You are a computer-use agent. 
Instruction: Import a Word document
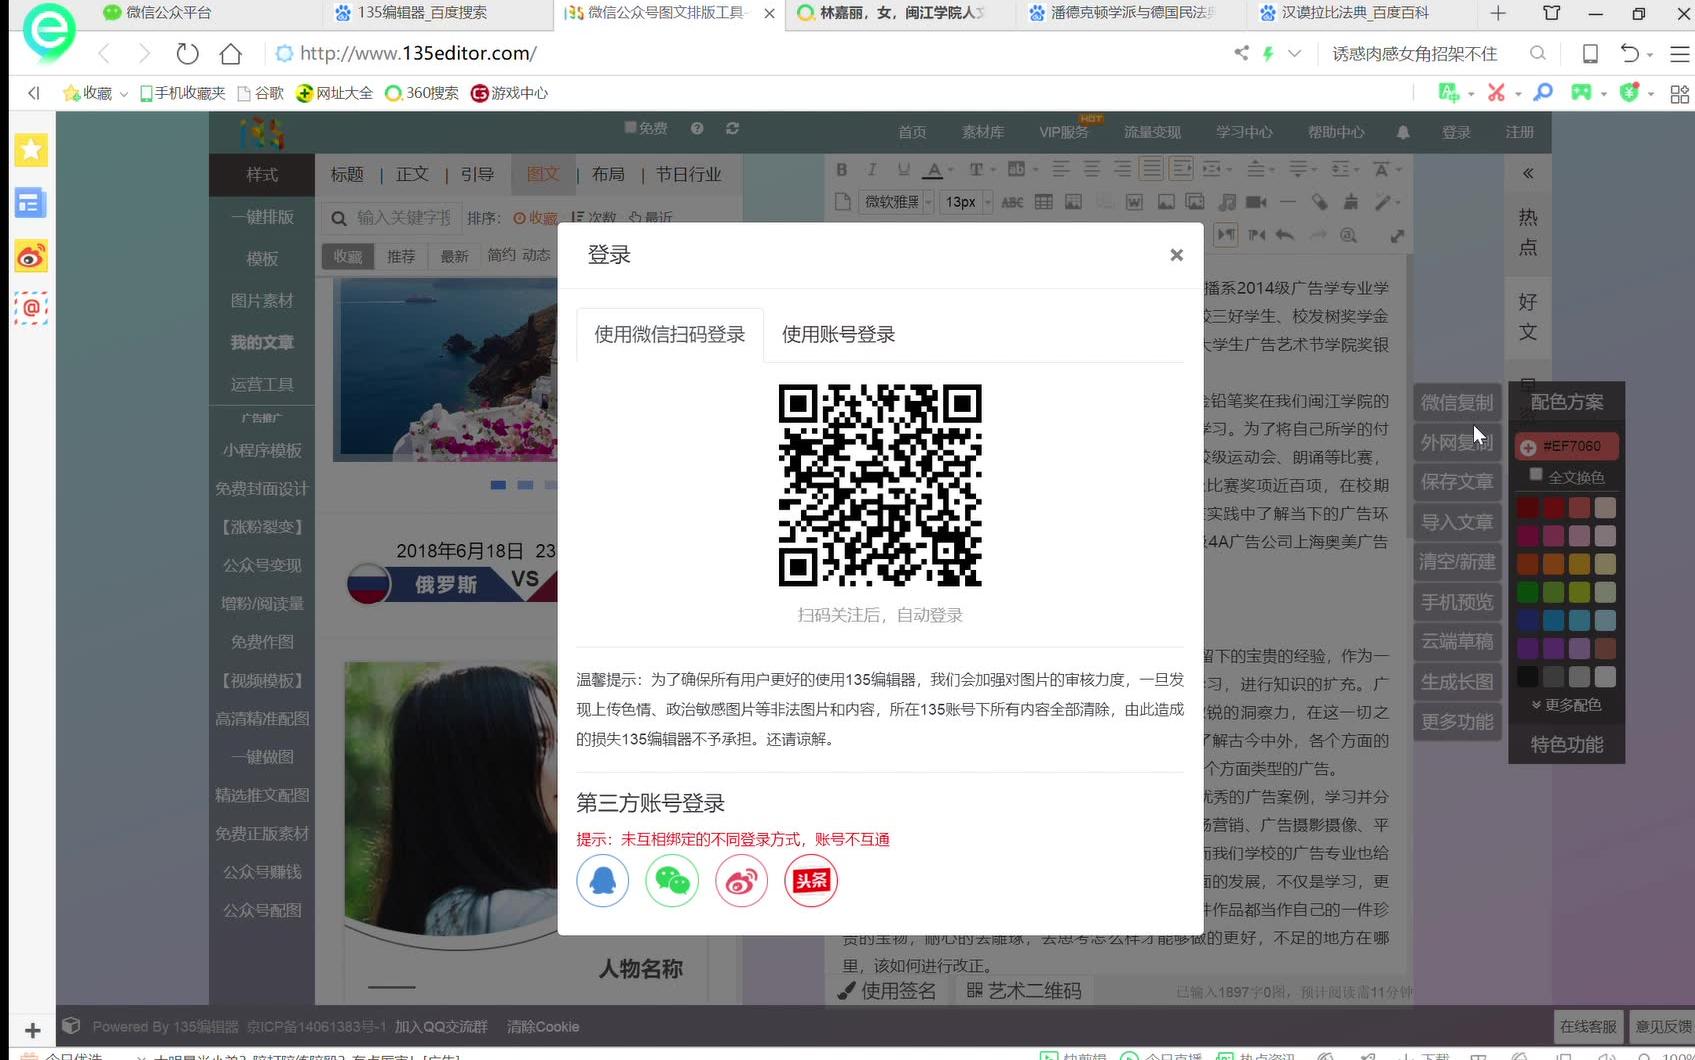[x=1133, y=202]
